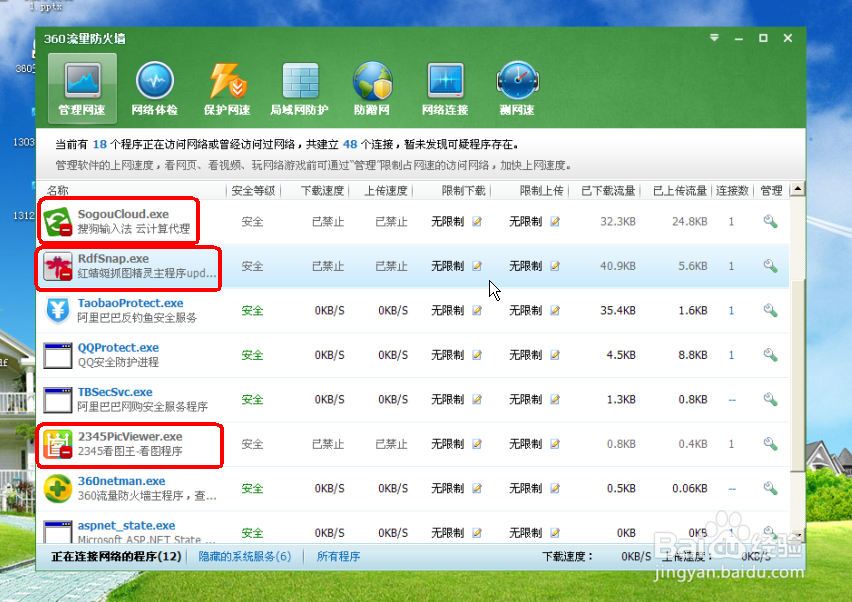852x602 pixels.
Task: Switch to 所有程序 tab
Action: click(339, 556)
